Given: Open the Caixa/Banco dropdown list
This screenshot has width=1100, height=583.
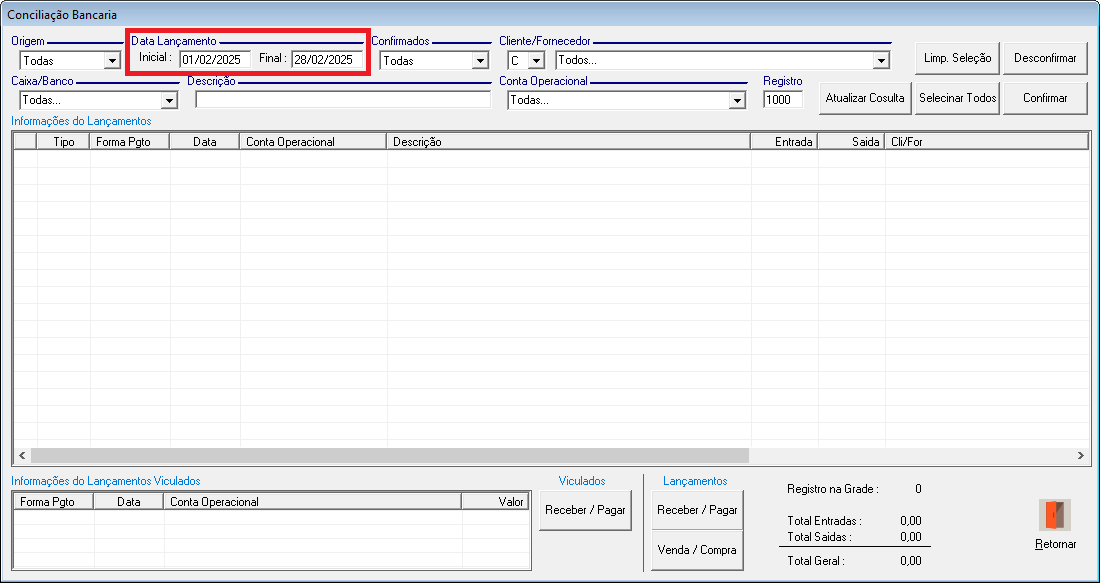Looking at the screenshot, I should (169, 101).
